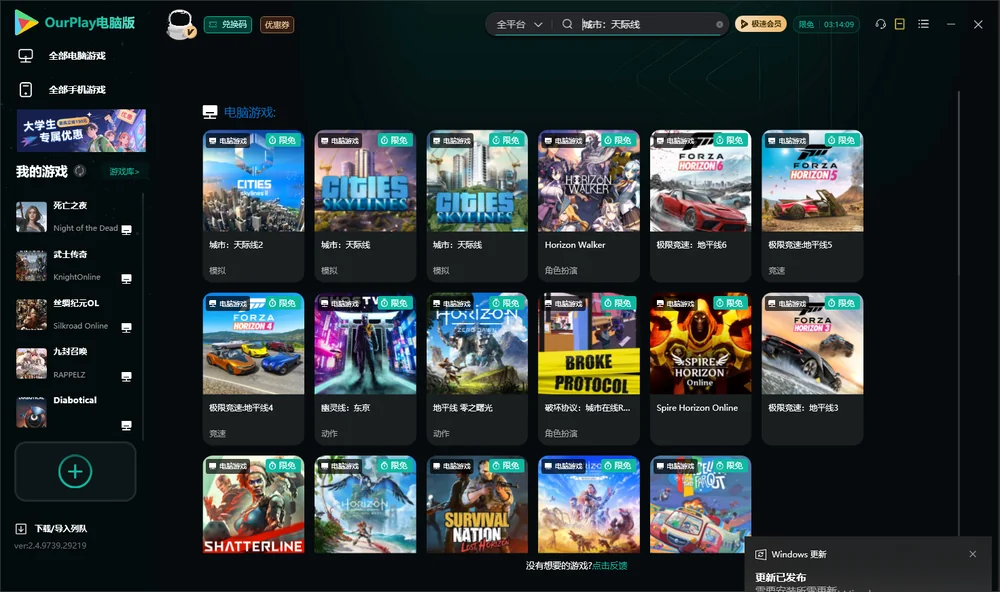Select Diabotical in my games
The image size is (1000, 592).
coord(75,412)
